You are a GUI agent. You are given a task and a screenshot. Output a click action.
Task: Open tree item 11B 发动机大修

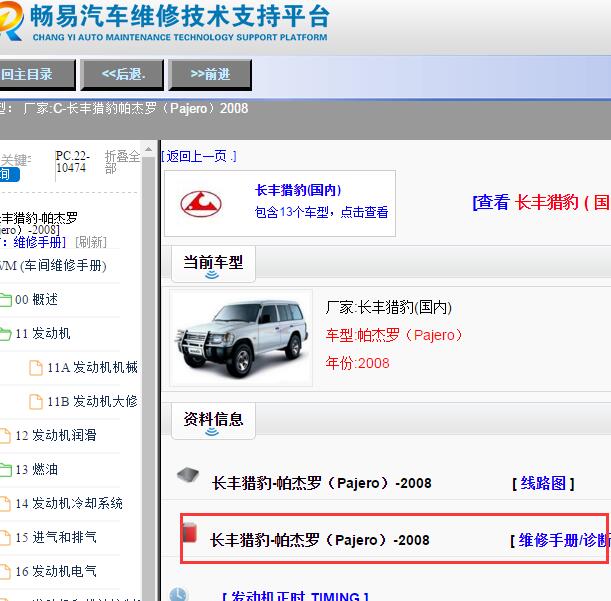pyautogui.click(x=92, y=401)
